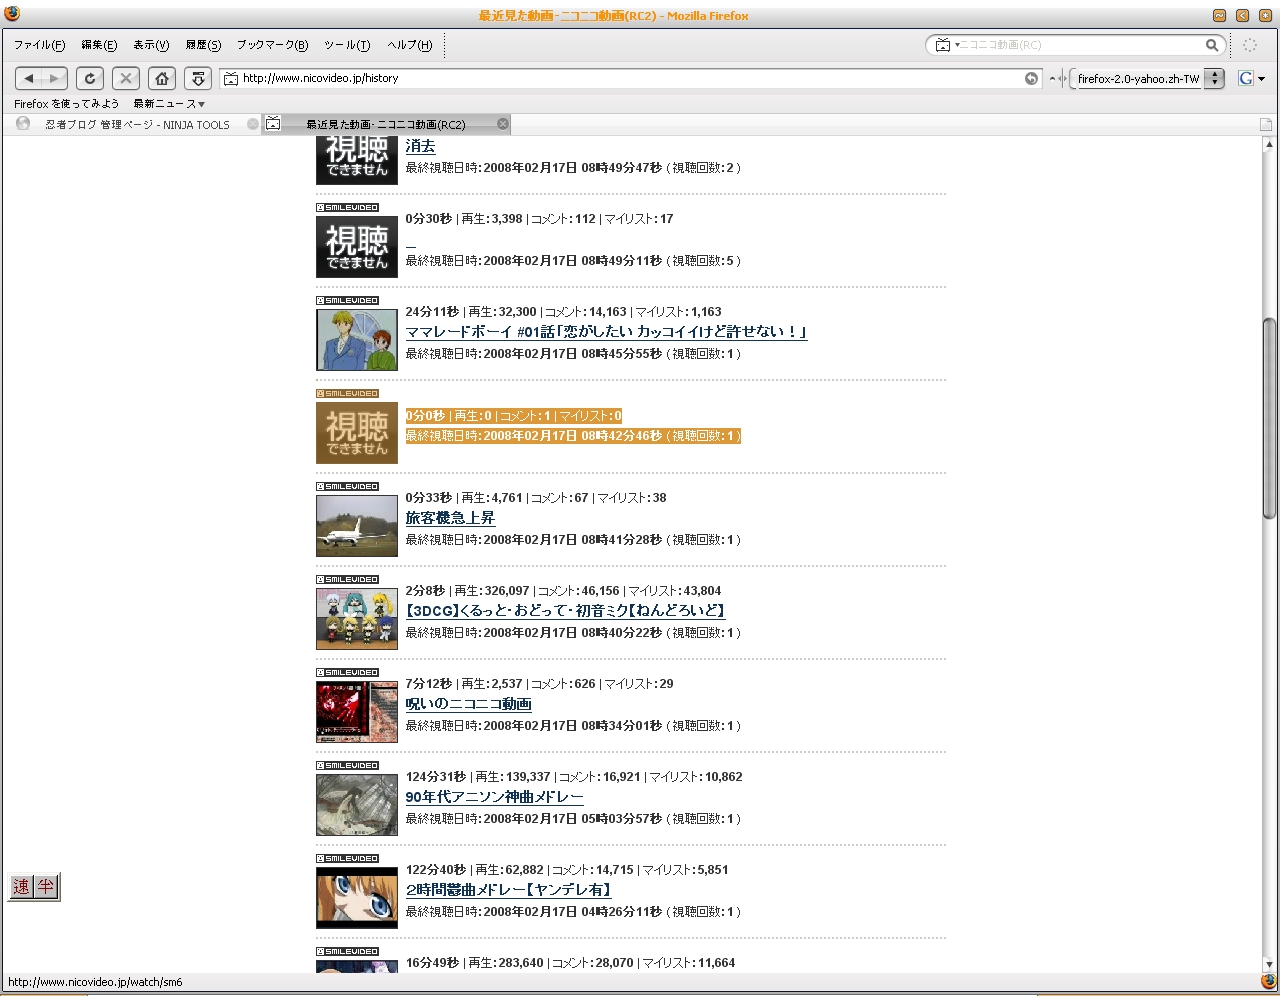Select the 最近見た動画 ニコニコ動画 tab
Viewport: 1280px width, 996px height.
(x=387, y=124)
